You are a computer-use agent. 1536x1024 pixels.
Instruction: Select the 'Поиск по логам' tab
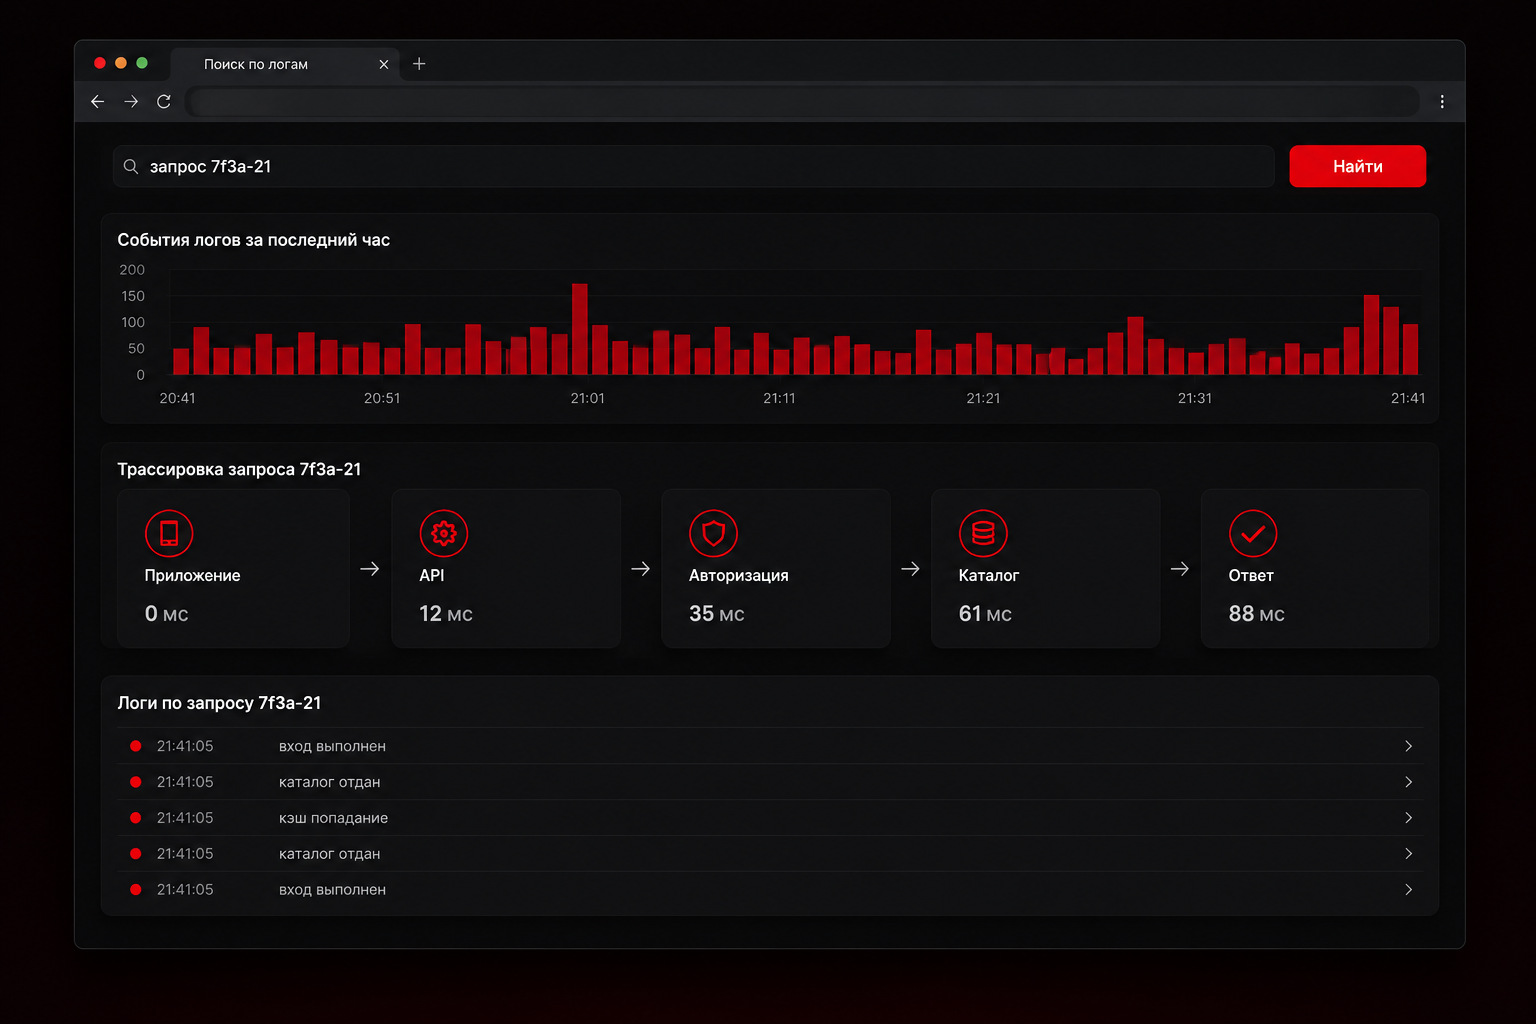tap(285, 64)
